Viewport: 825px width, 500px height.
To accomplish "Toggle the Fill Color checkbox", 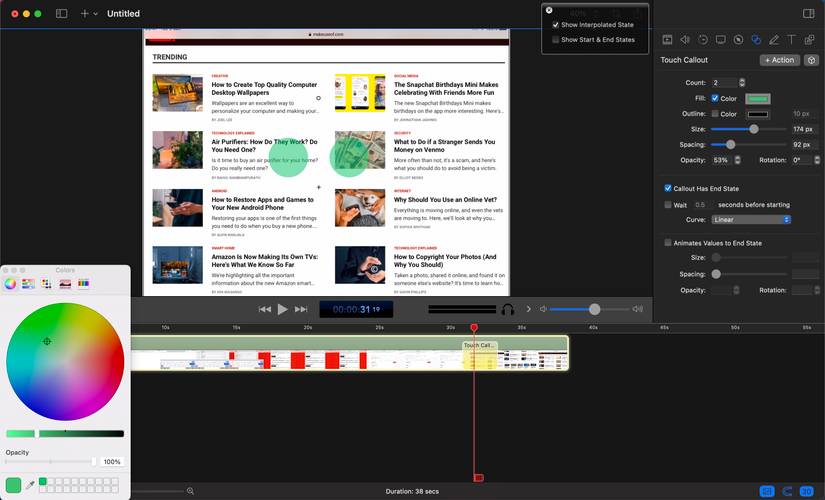I will pyautogui.click(x=715, y=98).
